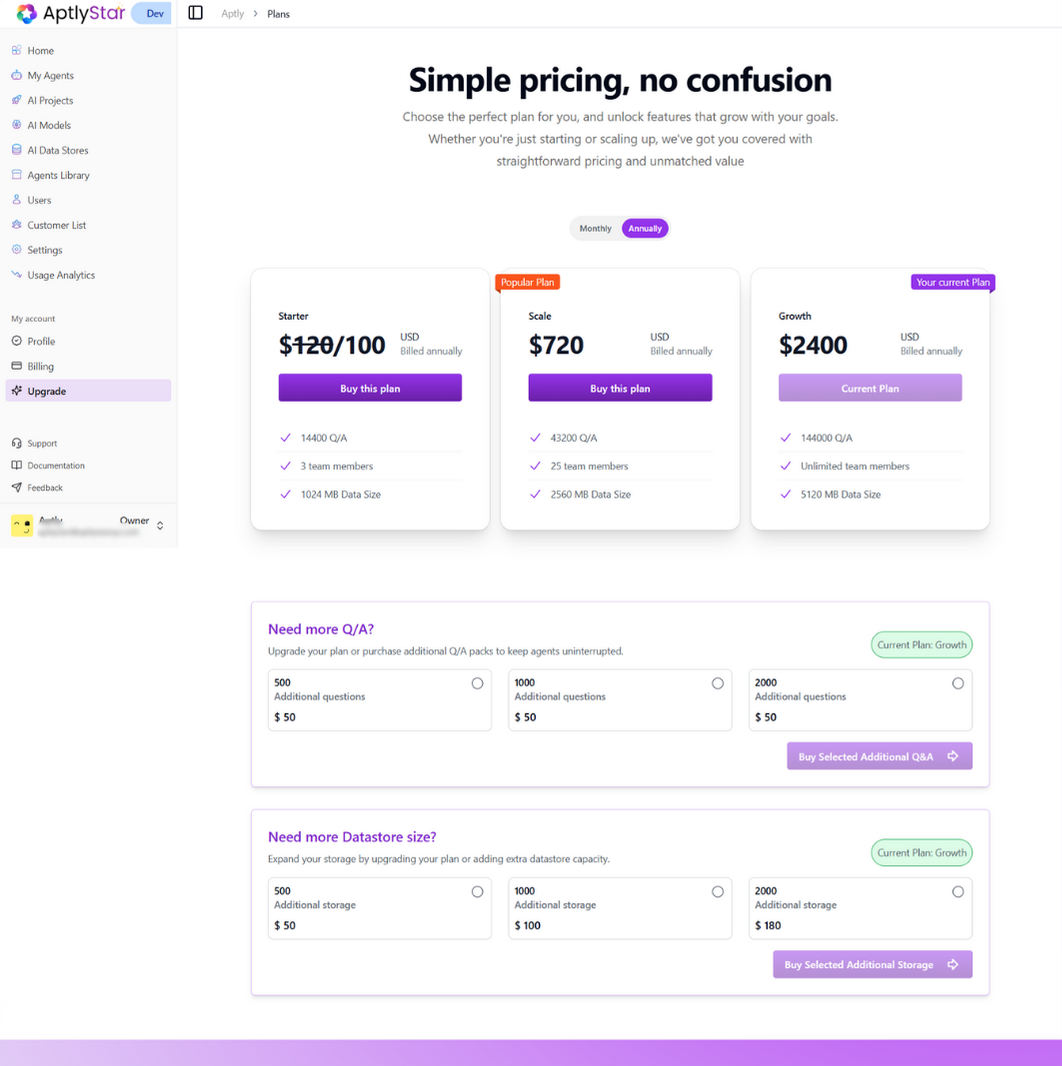Viewport: 1062px width, 1066px height.
Task: Buy the Starter plan
Action: (370, 388)
